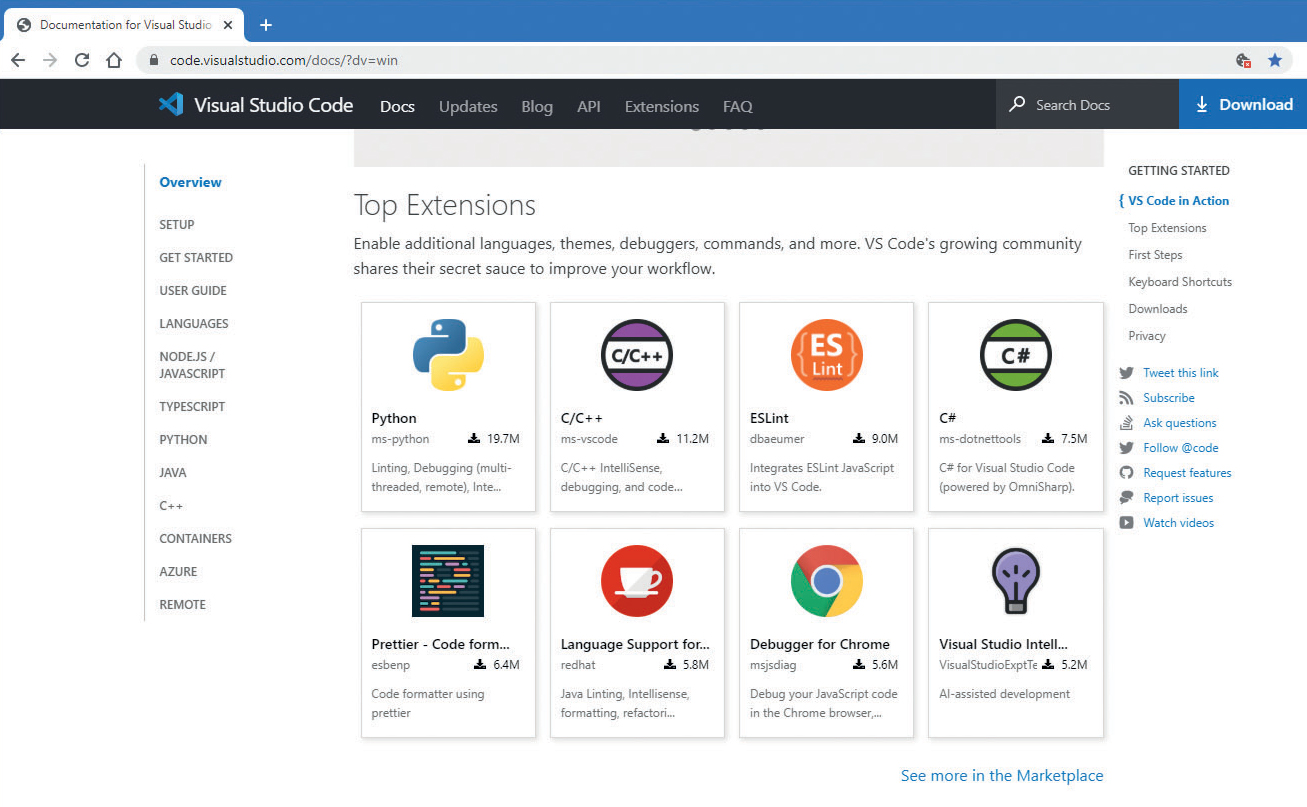Screen dimensions: 1307x807
Task: Jump to Keyboard Shortcuts in page outline
Action: (x=1180, y=282)
